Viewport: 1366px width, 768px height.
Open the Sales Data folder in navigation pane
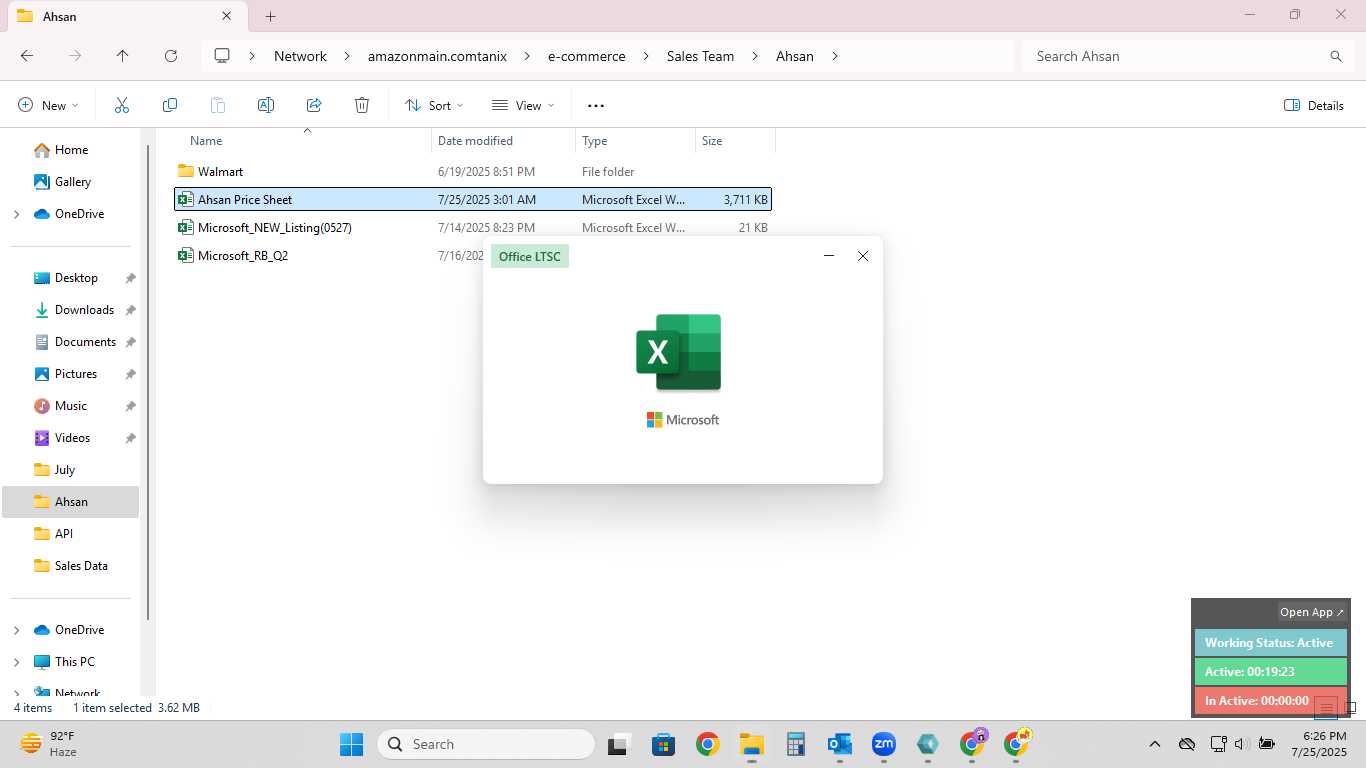[81, 566]
